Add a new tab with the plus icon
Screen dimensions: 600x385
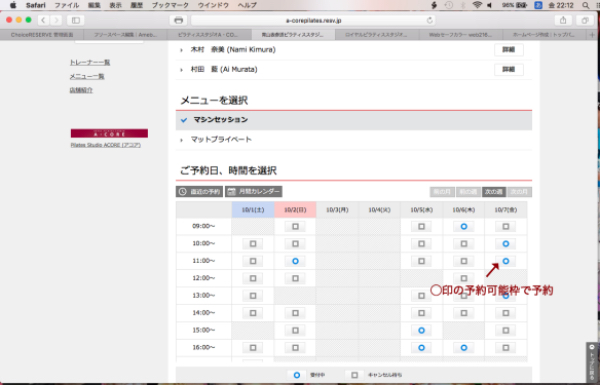click(x=592, y=35)
